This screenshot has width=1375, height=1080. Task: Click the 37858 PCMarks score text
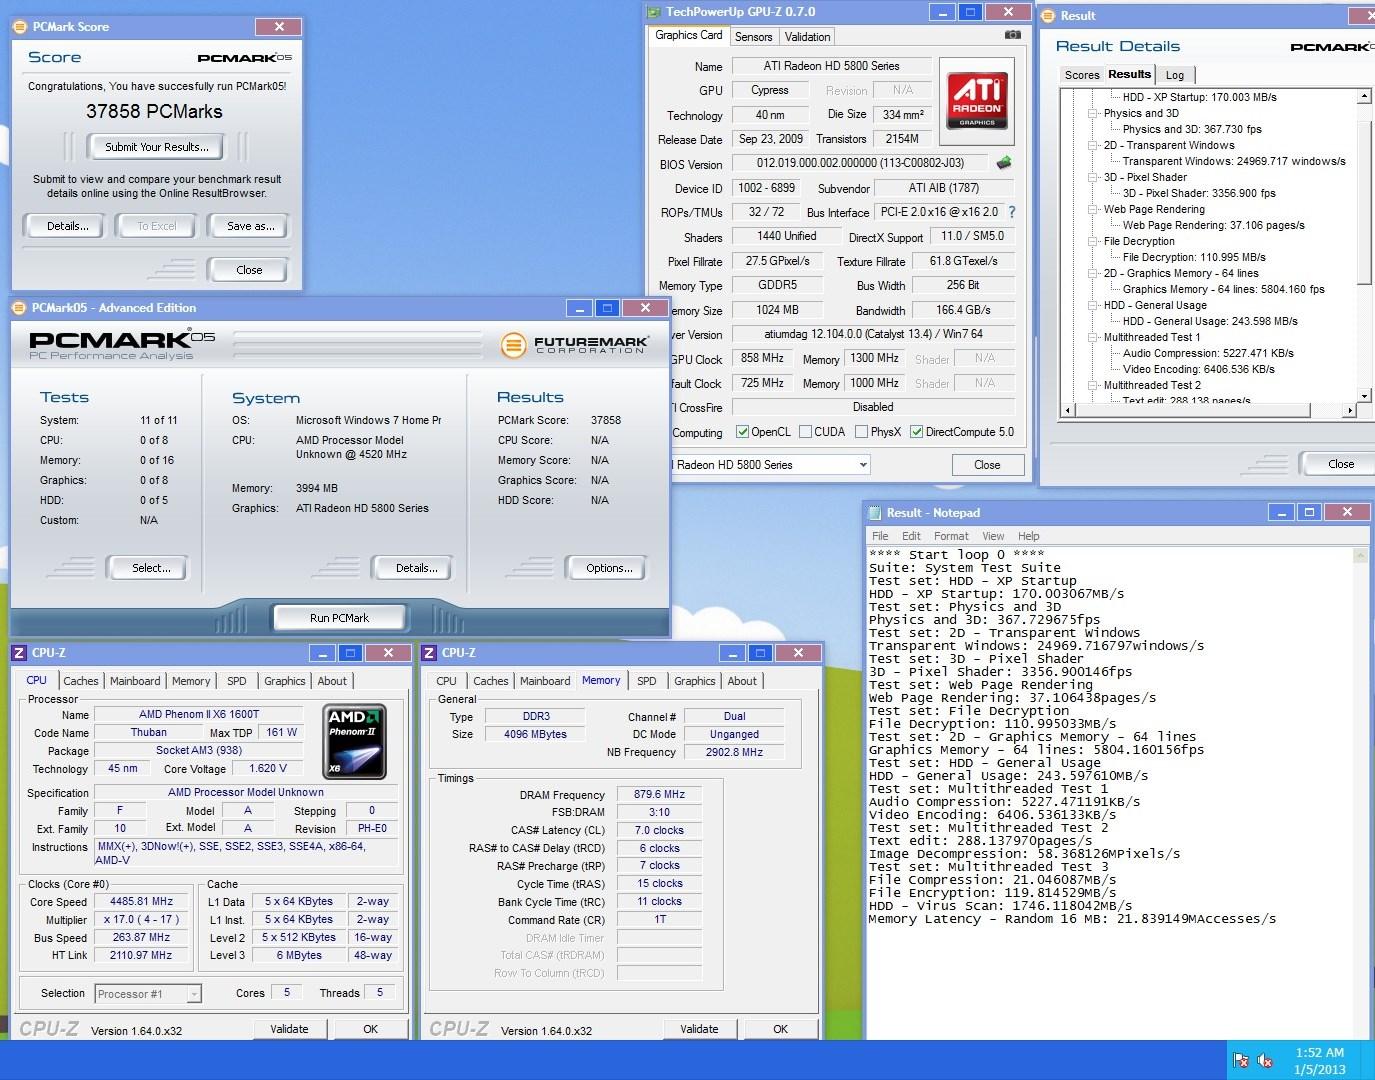(x=154, y=112)
